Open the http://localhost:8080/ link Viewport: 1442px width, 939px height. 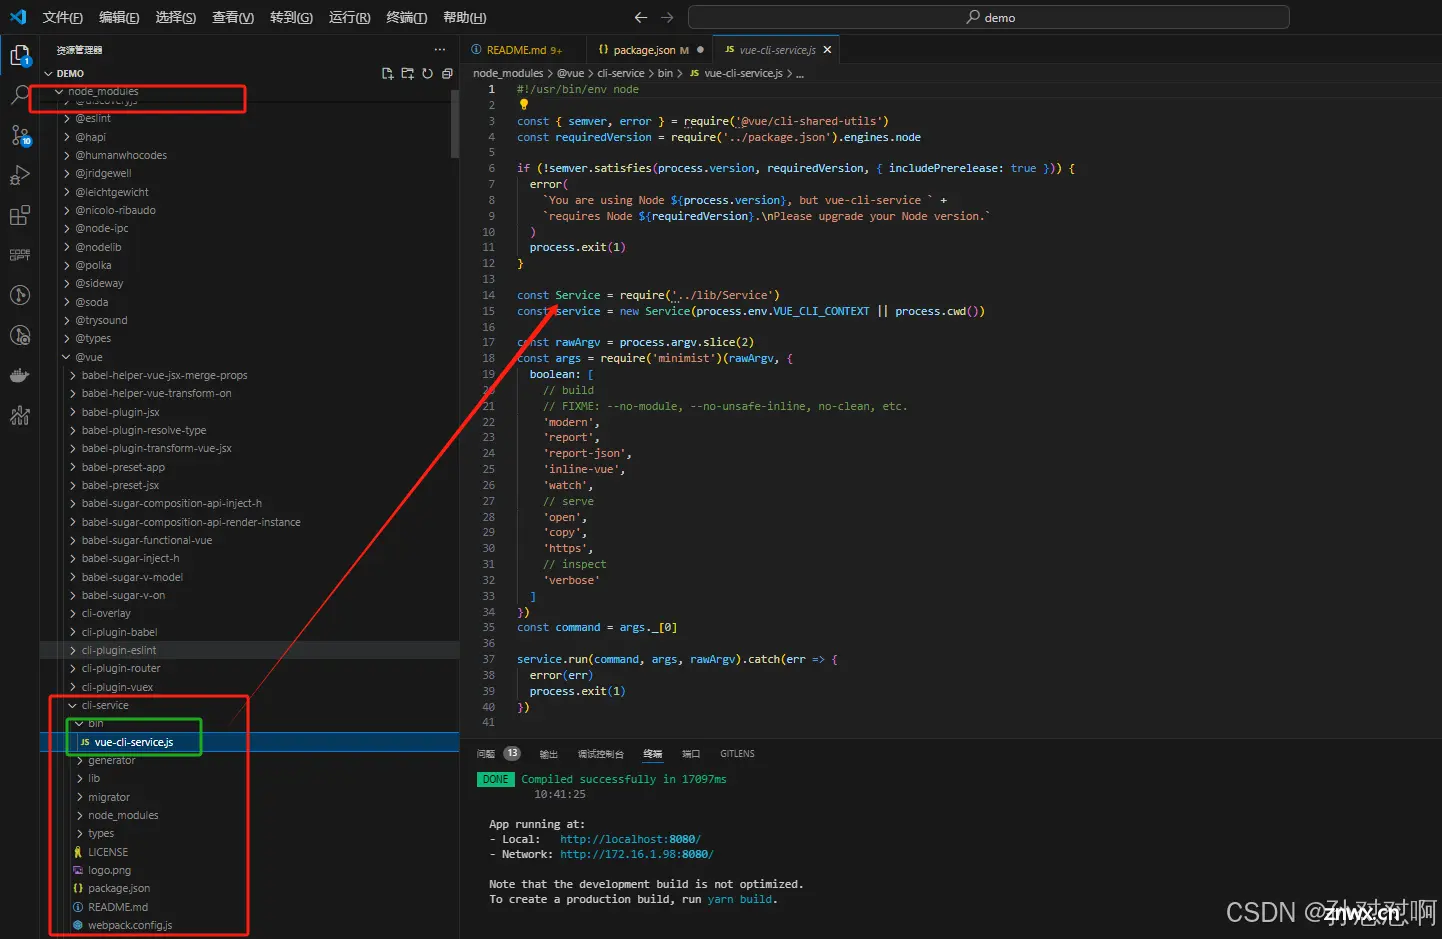(630, 839)
